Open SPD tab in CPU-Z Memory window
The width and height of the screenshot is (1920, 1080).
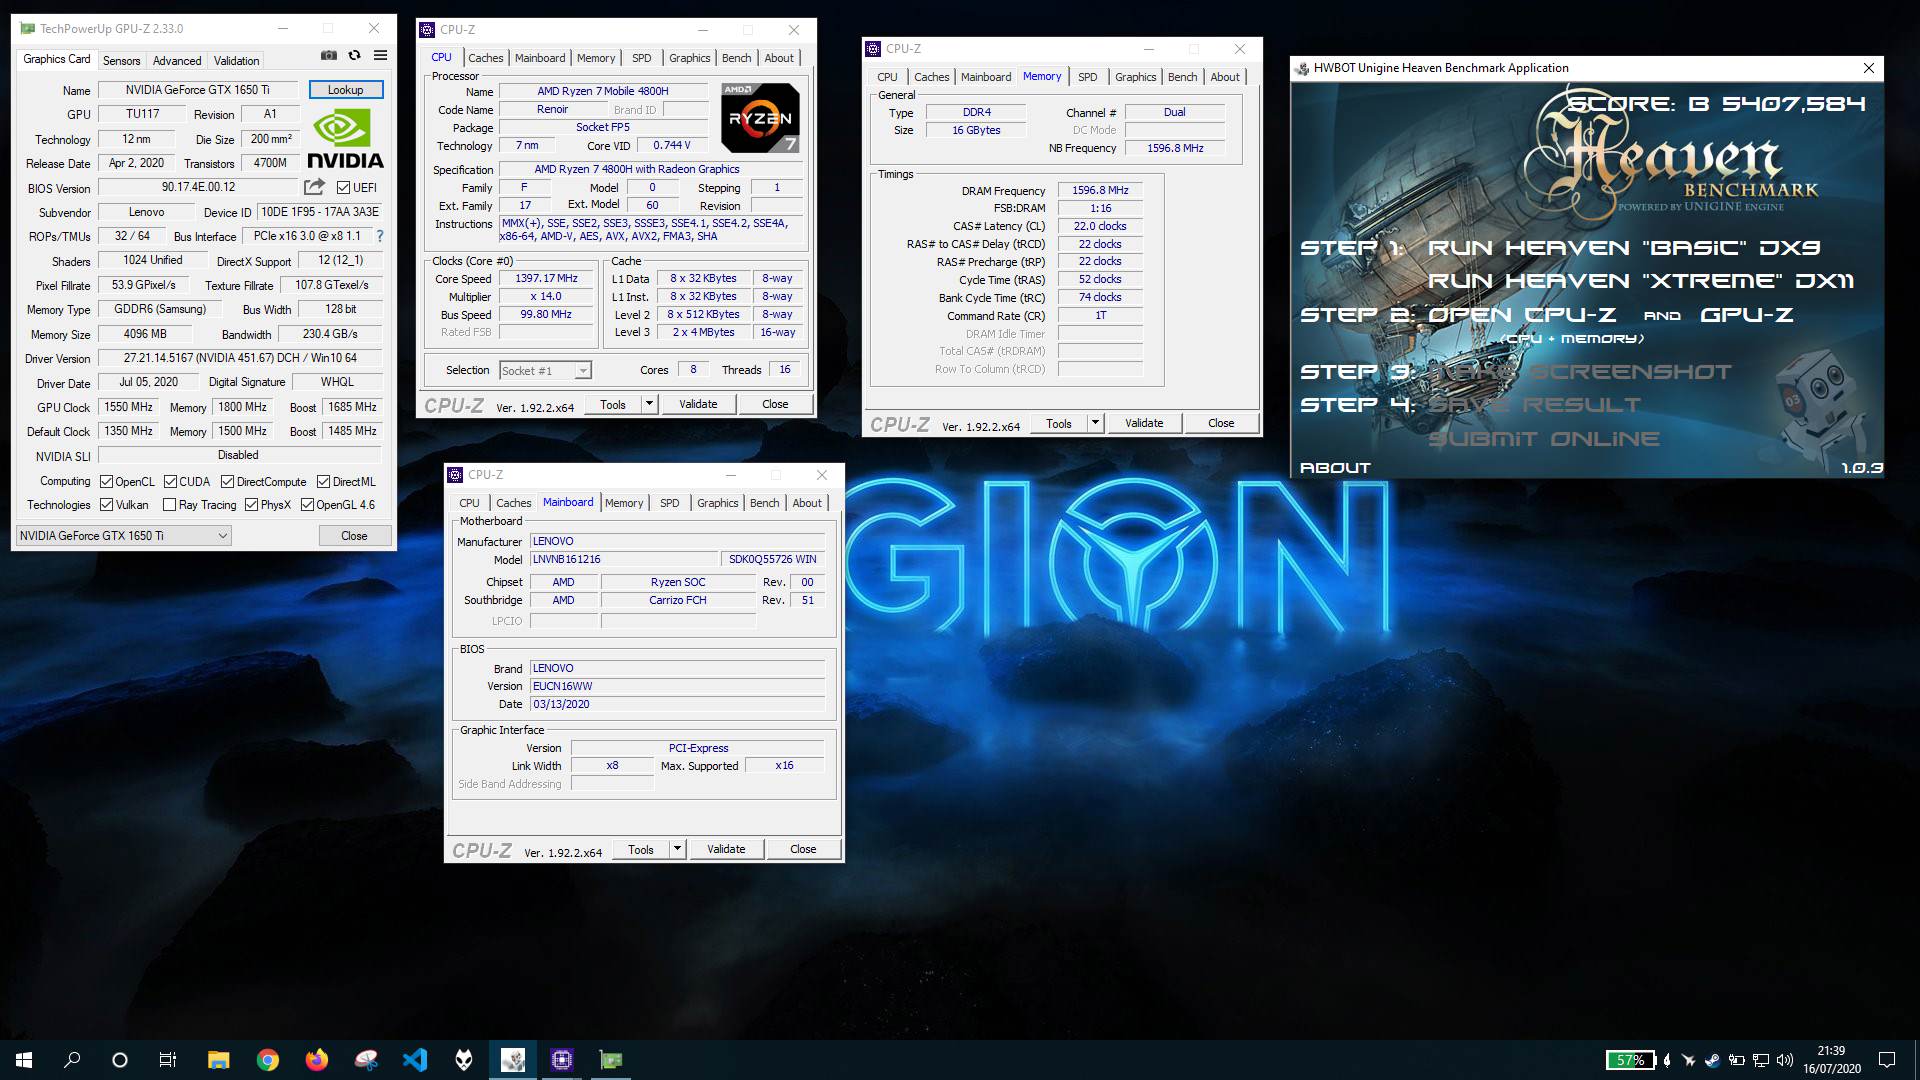click(x=1087, y=77)
